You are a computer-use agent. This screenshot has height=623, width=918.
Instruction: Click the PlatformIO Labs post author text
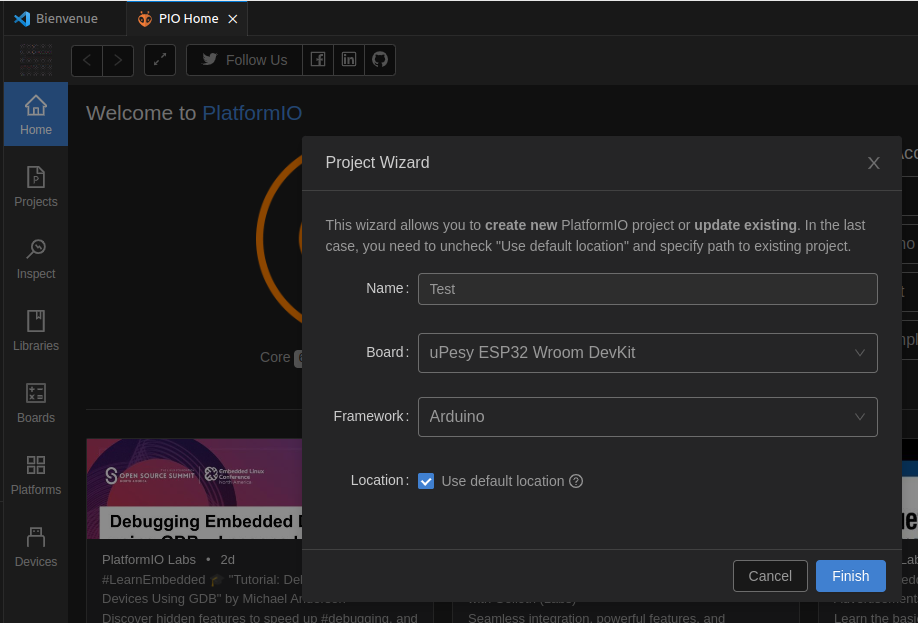tap(149, 560)
